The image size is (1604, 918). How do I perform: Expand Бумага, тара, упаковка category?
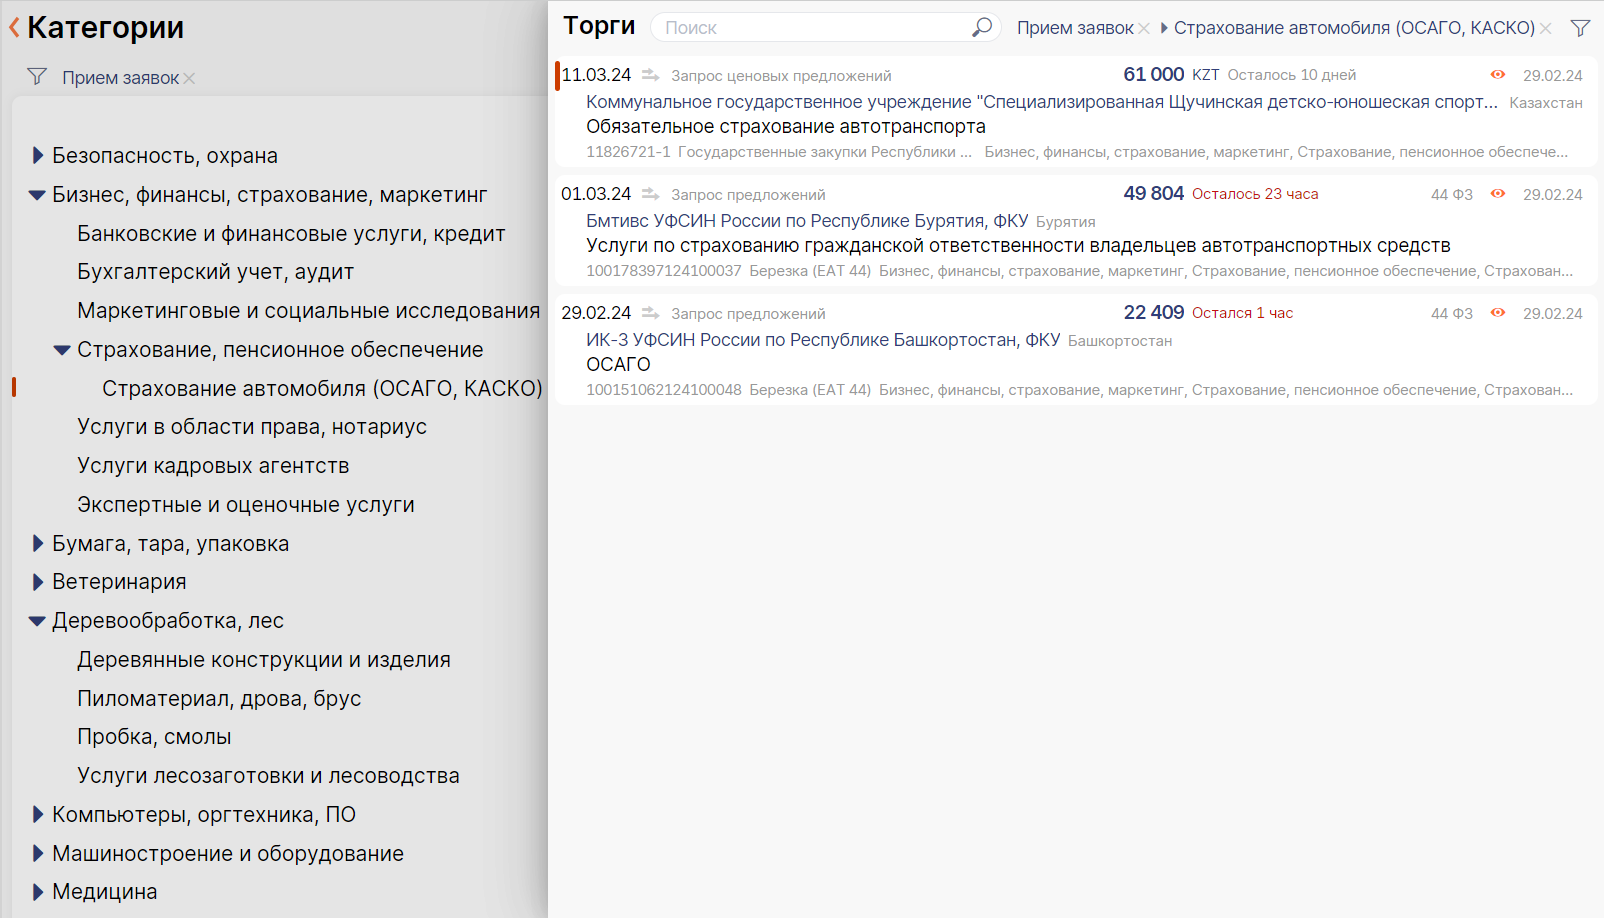[x=38, y=543]
